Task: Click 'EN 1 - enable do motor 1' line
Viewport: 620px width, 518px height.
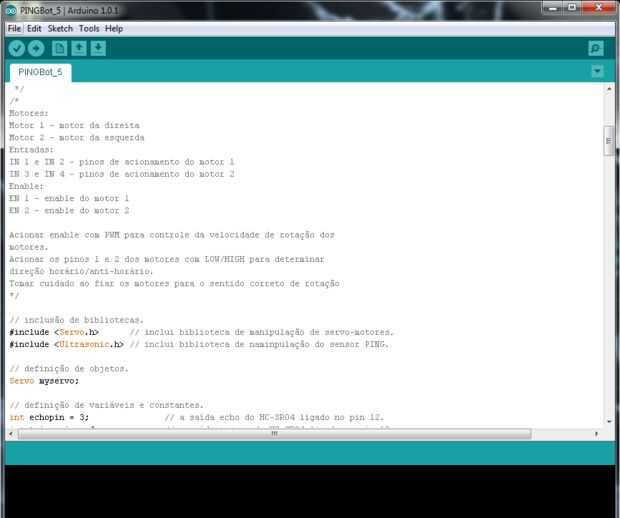Action: click(69, 198)
